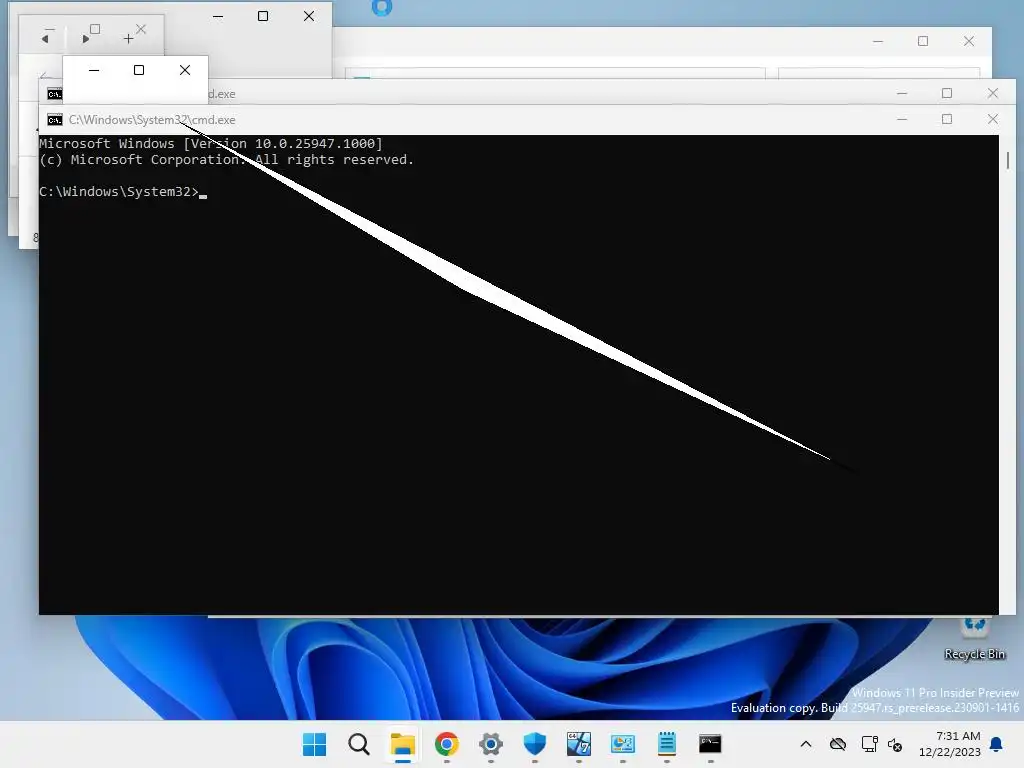This screenshot has width=1024, height=768.
Task: Open the clock showing 7:31 AM
Action: coord(950,744)
